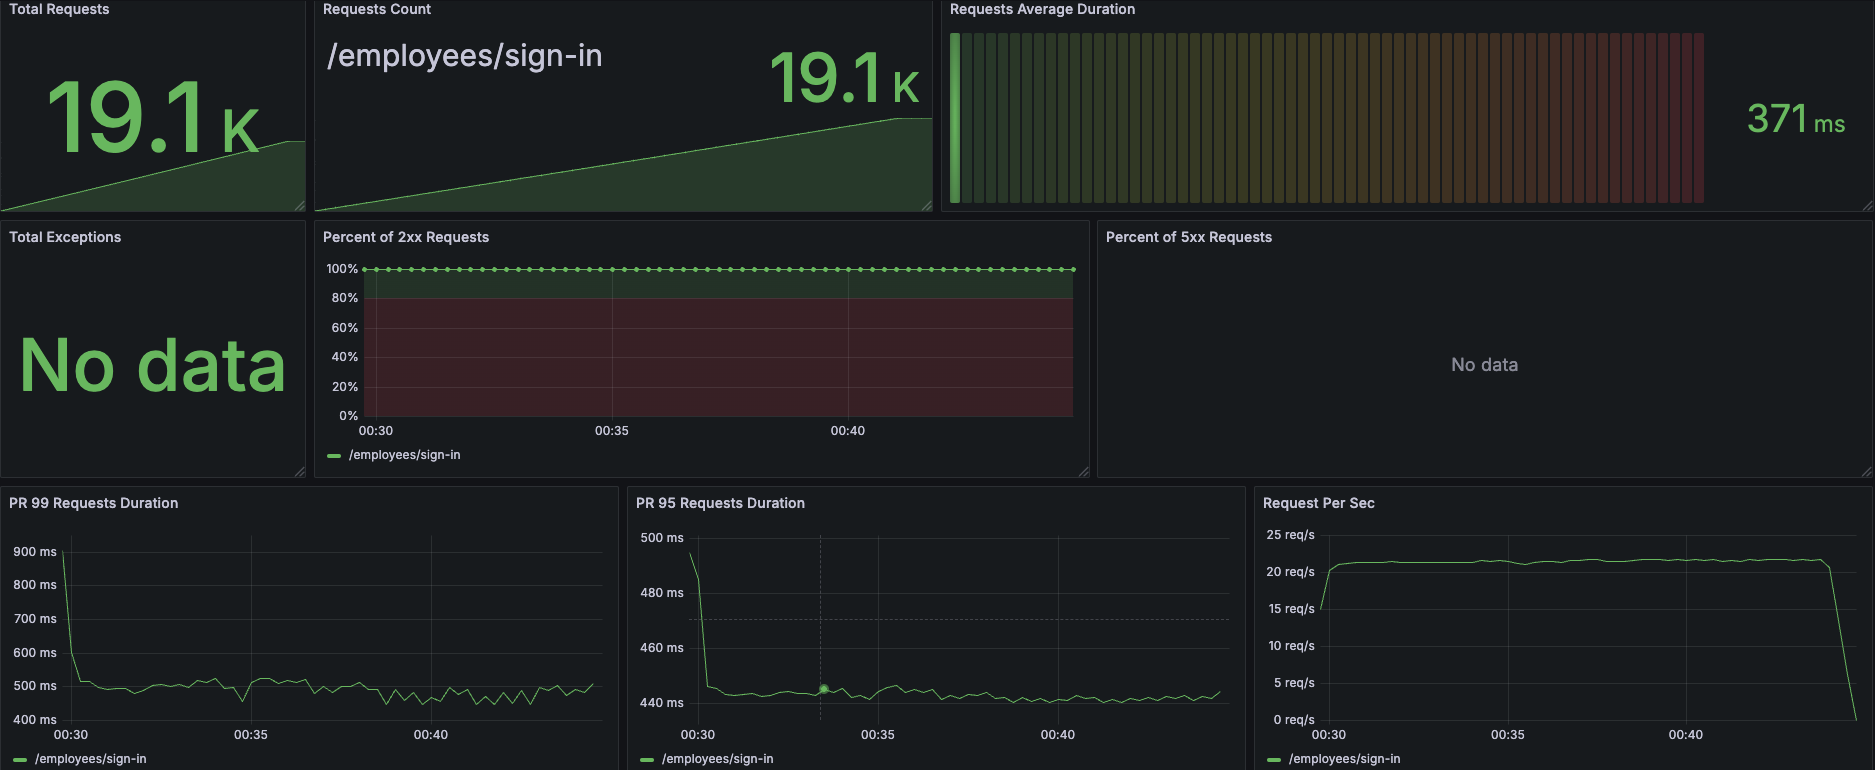Click resize handle of Total Requests panel
Viewport: 1875px width, 770px height.
(300, 206)
